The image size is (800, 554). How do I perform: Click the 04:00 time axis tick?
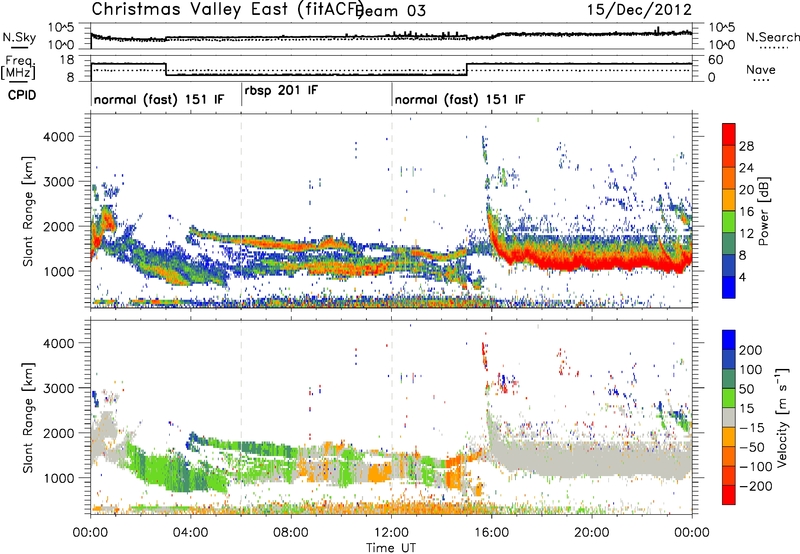tap(191, 533)
